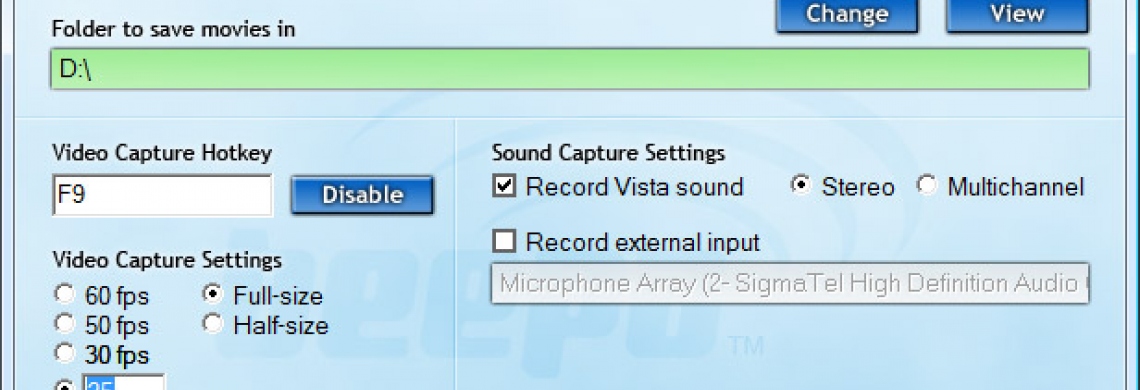The width and height of the screenshot is (1140, 390).
Task: Uncheck Record Vista sound checkbox
Action: pos(504,186)
